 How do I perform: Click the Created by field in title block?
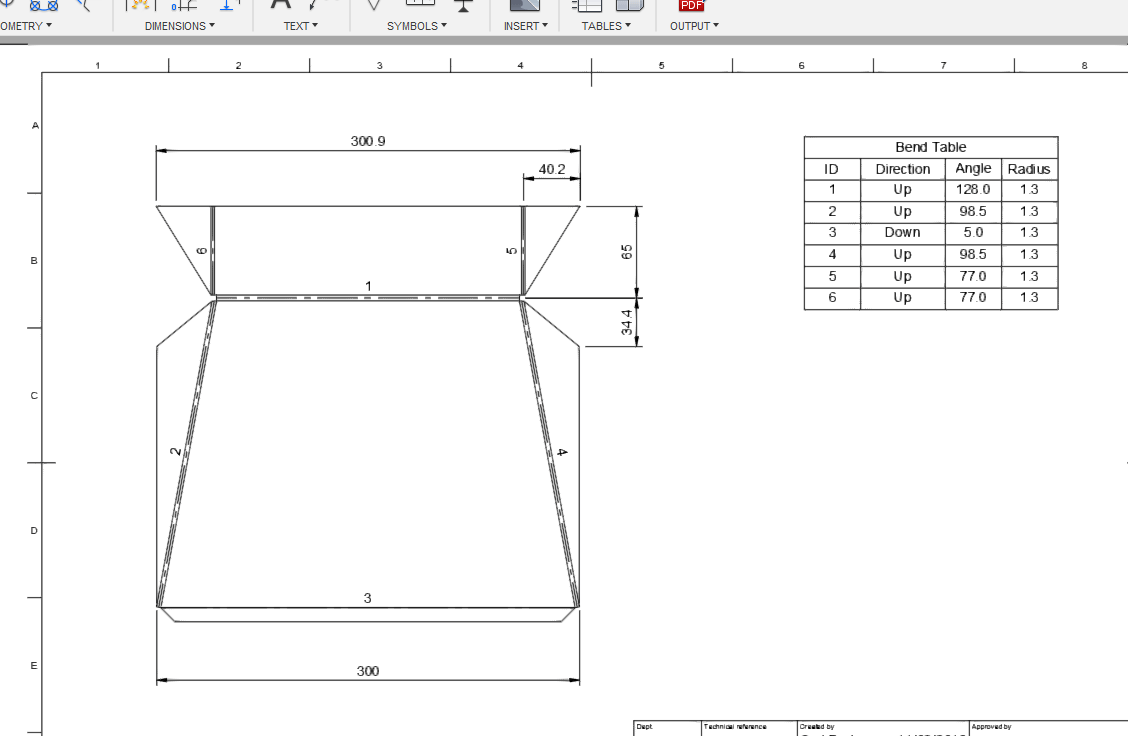click(x=880, y=731)
